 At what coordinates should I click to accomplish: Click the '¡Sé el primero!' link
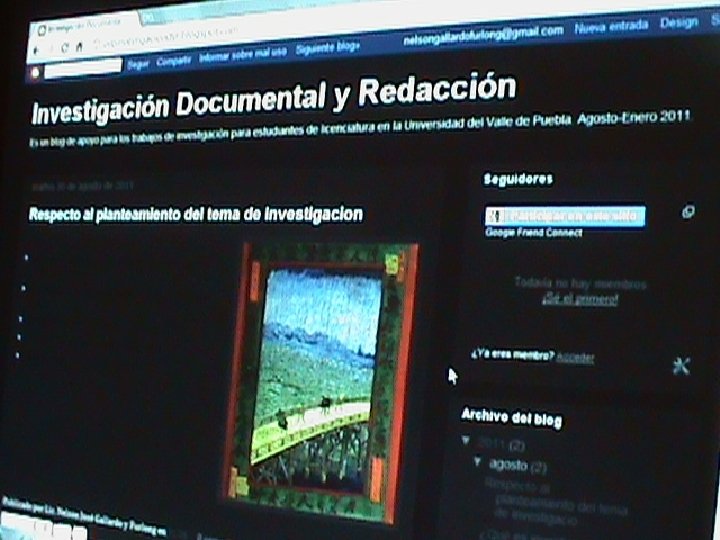click(x=580, y=300)
